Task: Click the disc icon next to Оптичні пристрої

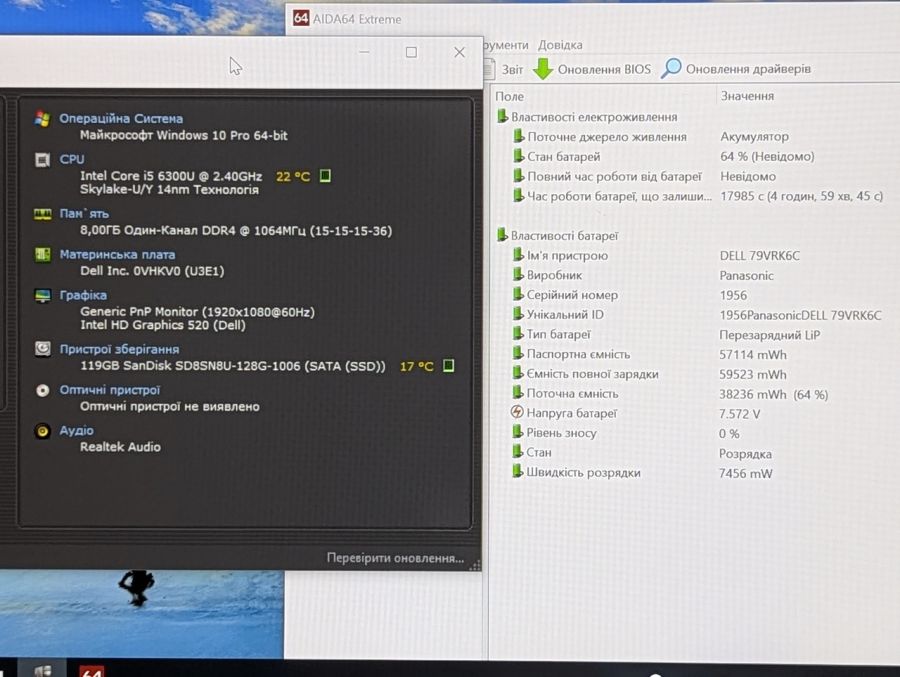Action: coord(42,390)
